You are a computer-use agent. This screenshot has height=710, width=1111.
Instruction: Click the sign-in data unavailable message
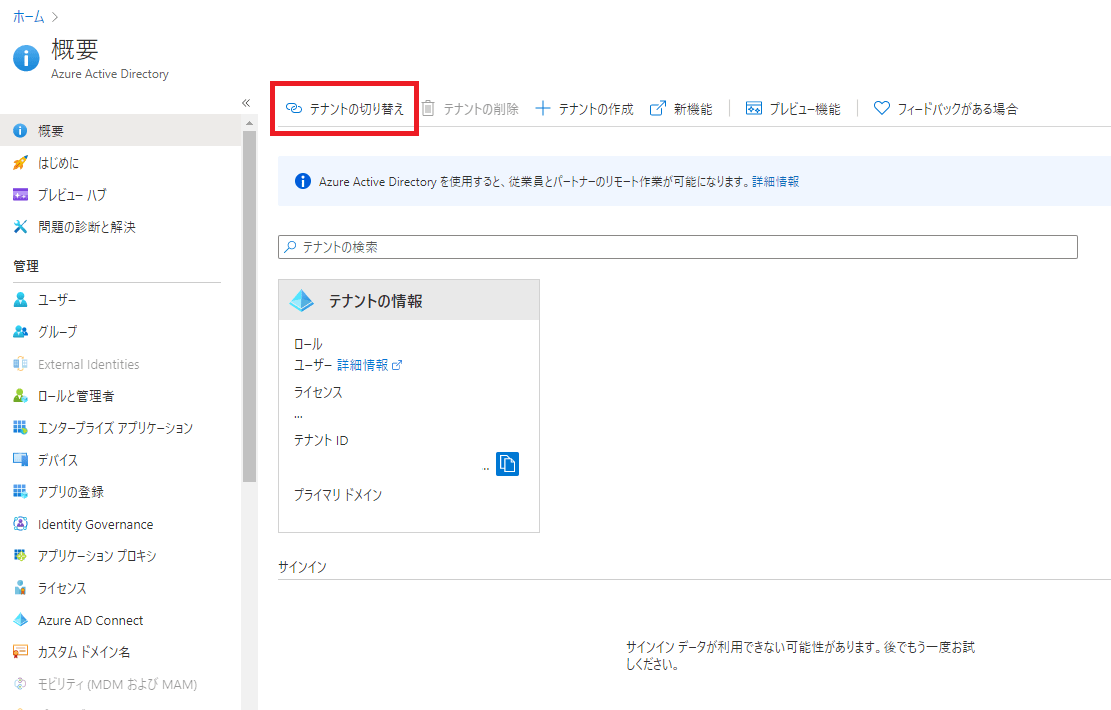[801, 655]
